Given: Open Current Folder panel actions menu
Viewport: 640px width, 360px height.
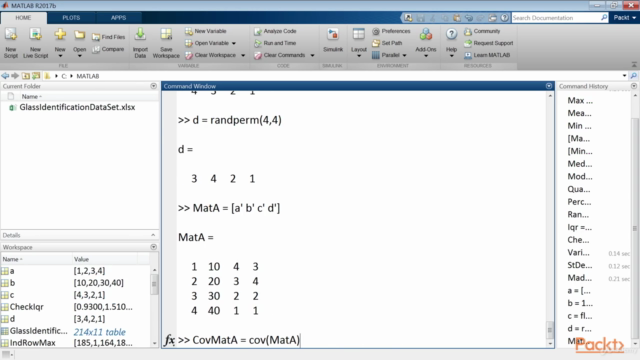Looking at the screenshot, I should click(153, 86).
